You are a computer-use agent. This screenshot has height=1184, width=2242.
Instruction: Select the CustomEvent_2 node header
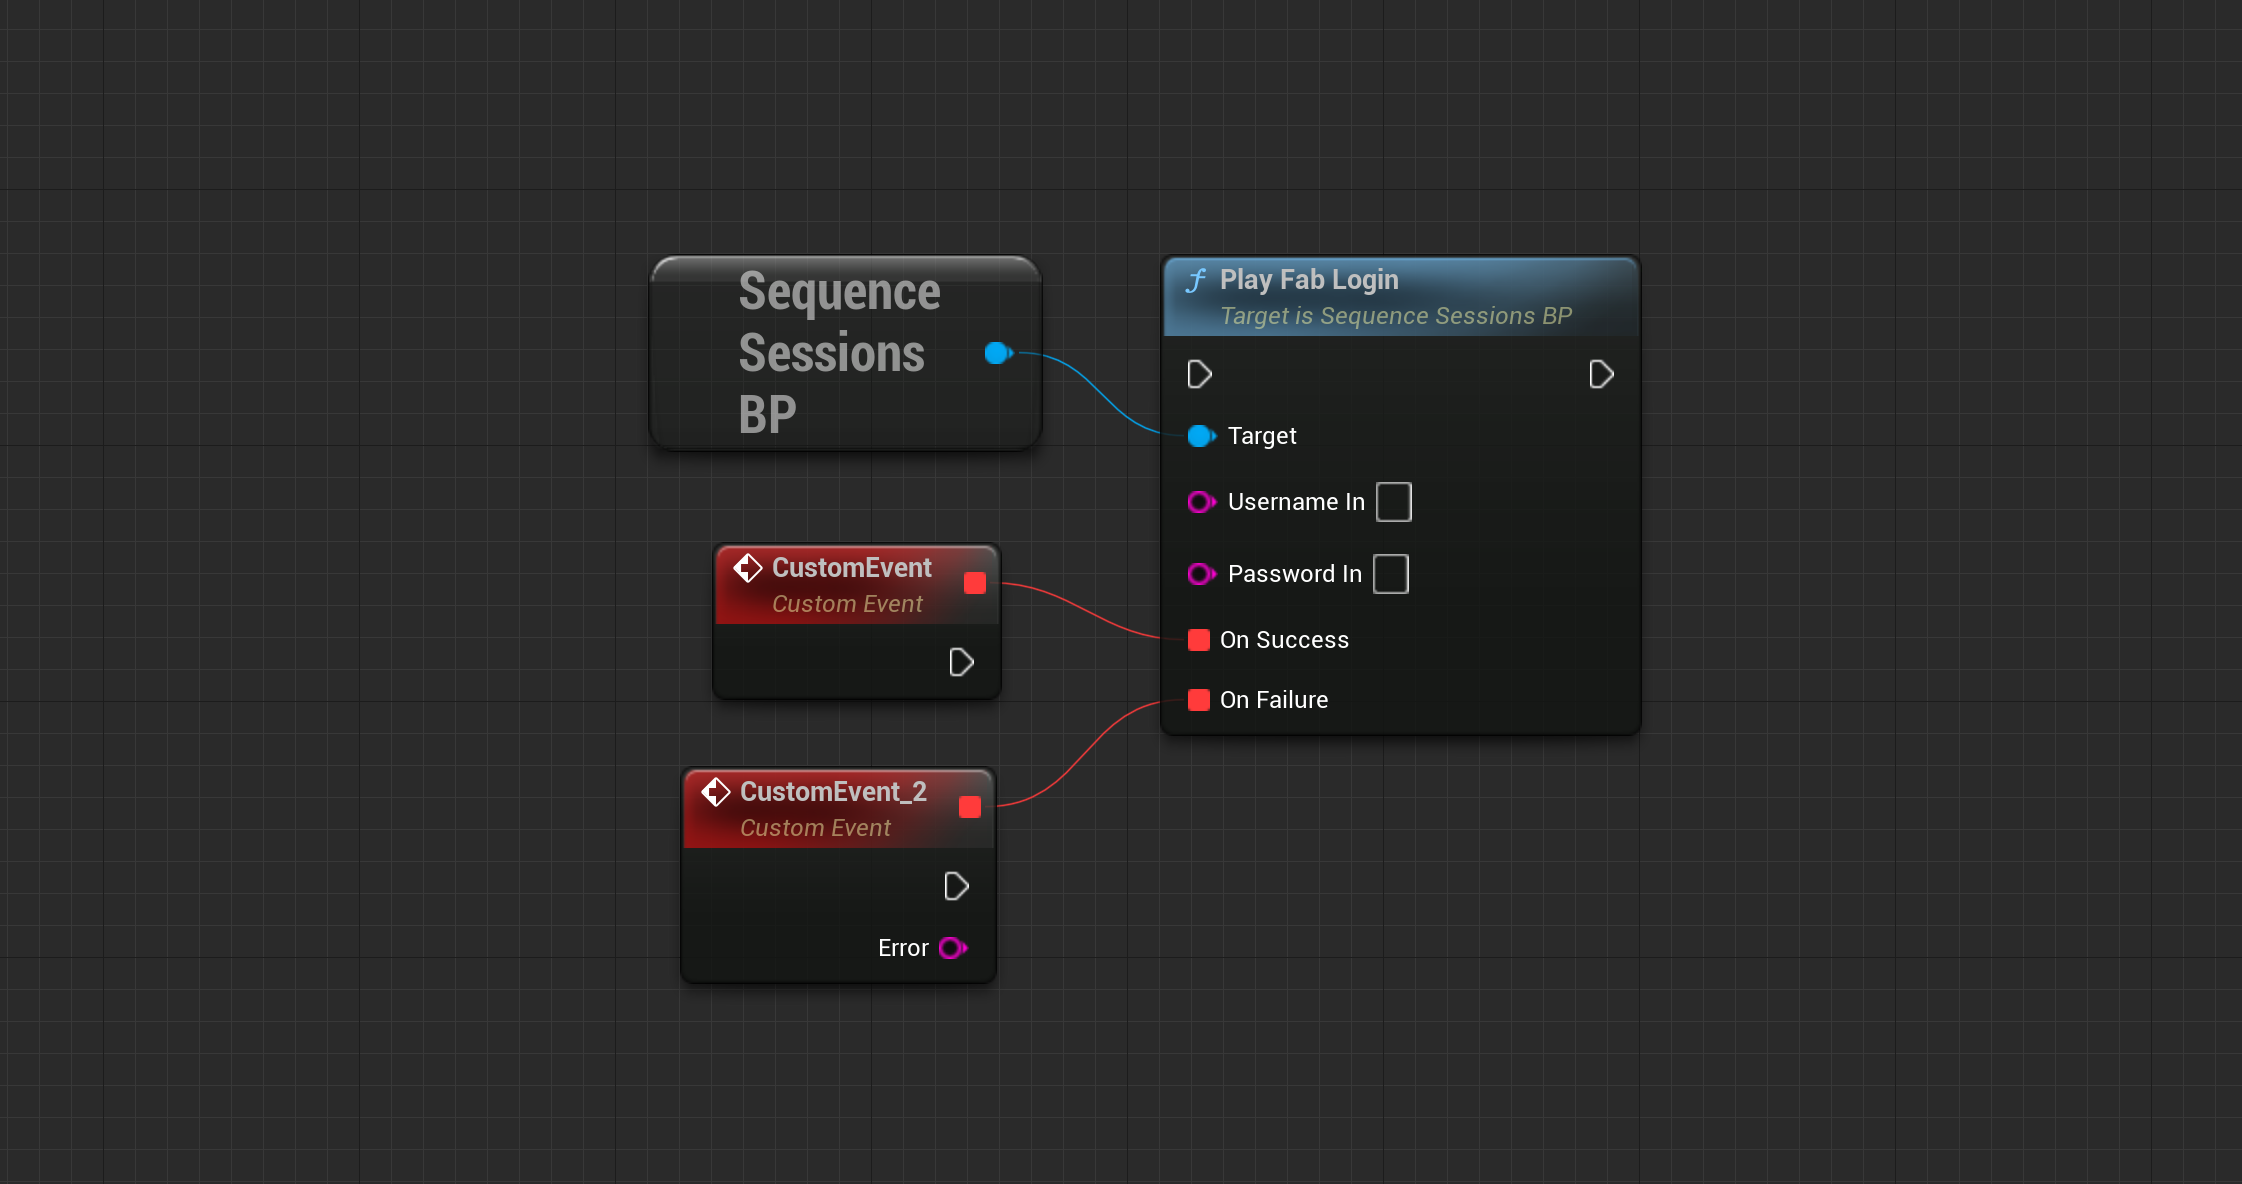click(x=832, y=792)
